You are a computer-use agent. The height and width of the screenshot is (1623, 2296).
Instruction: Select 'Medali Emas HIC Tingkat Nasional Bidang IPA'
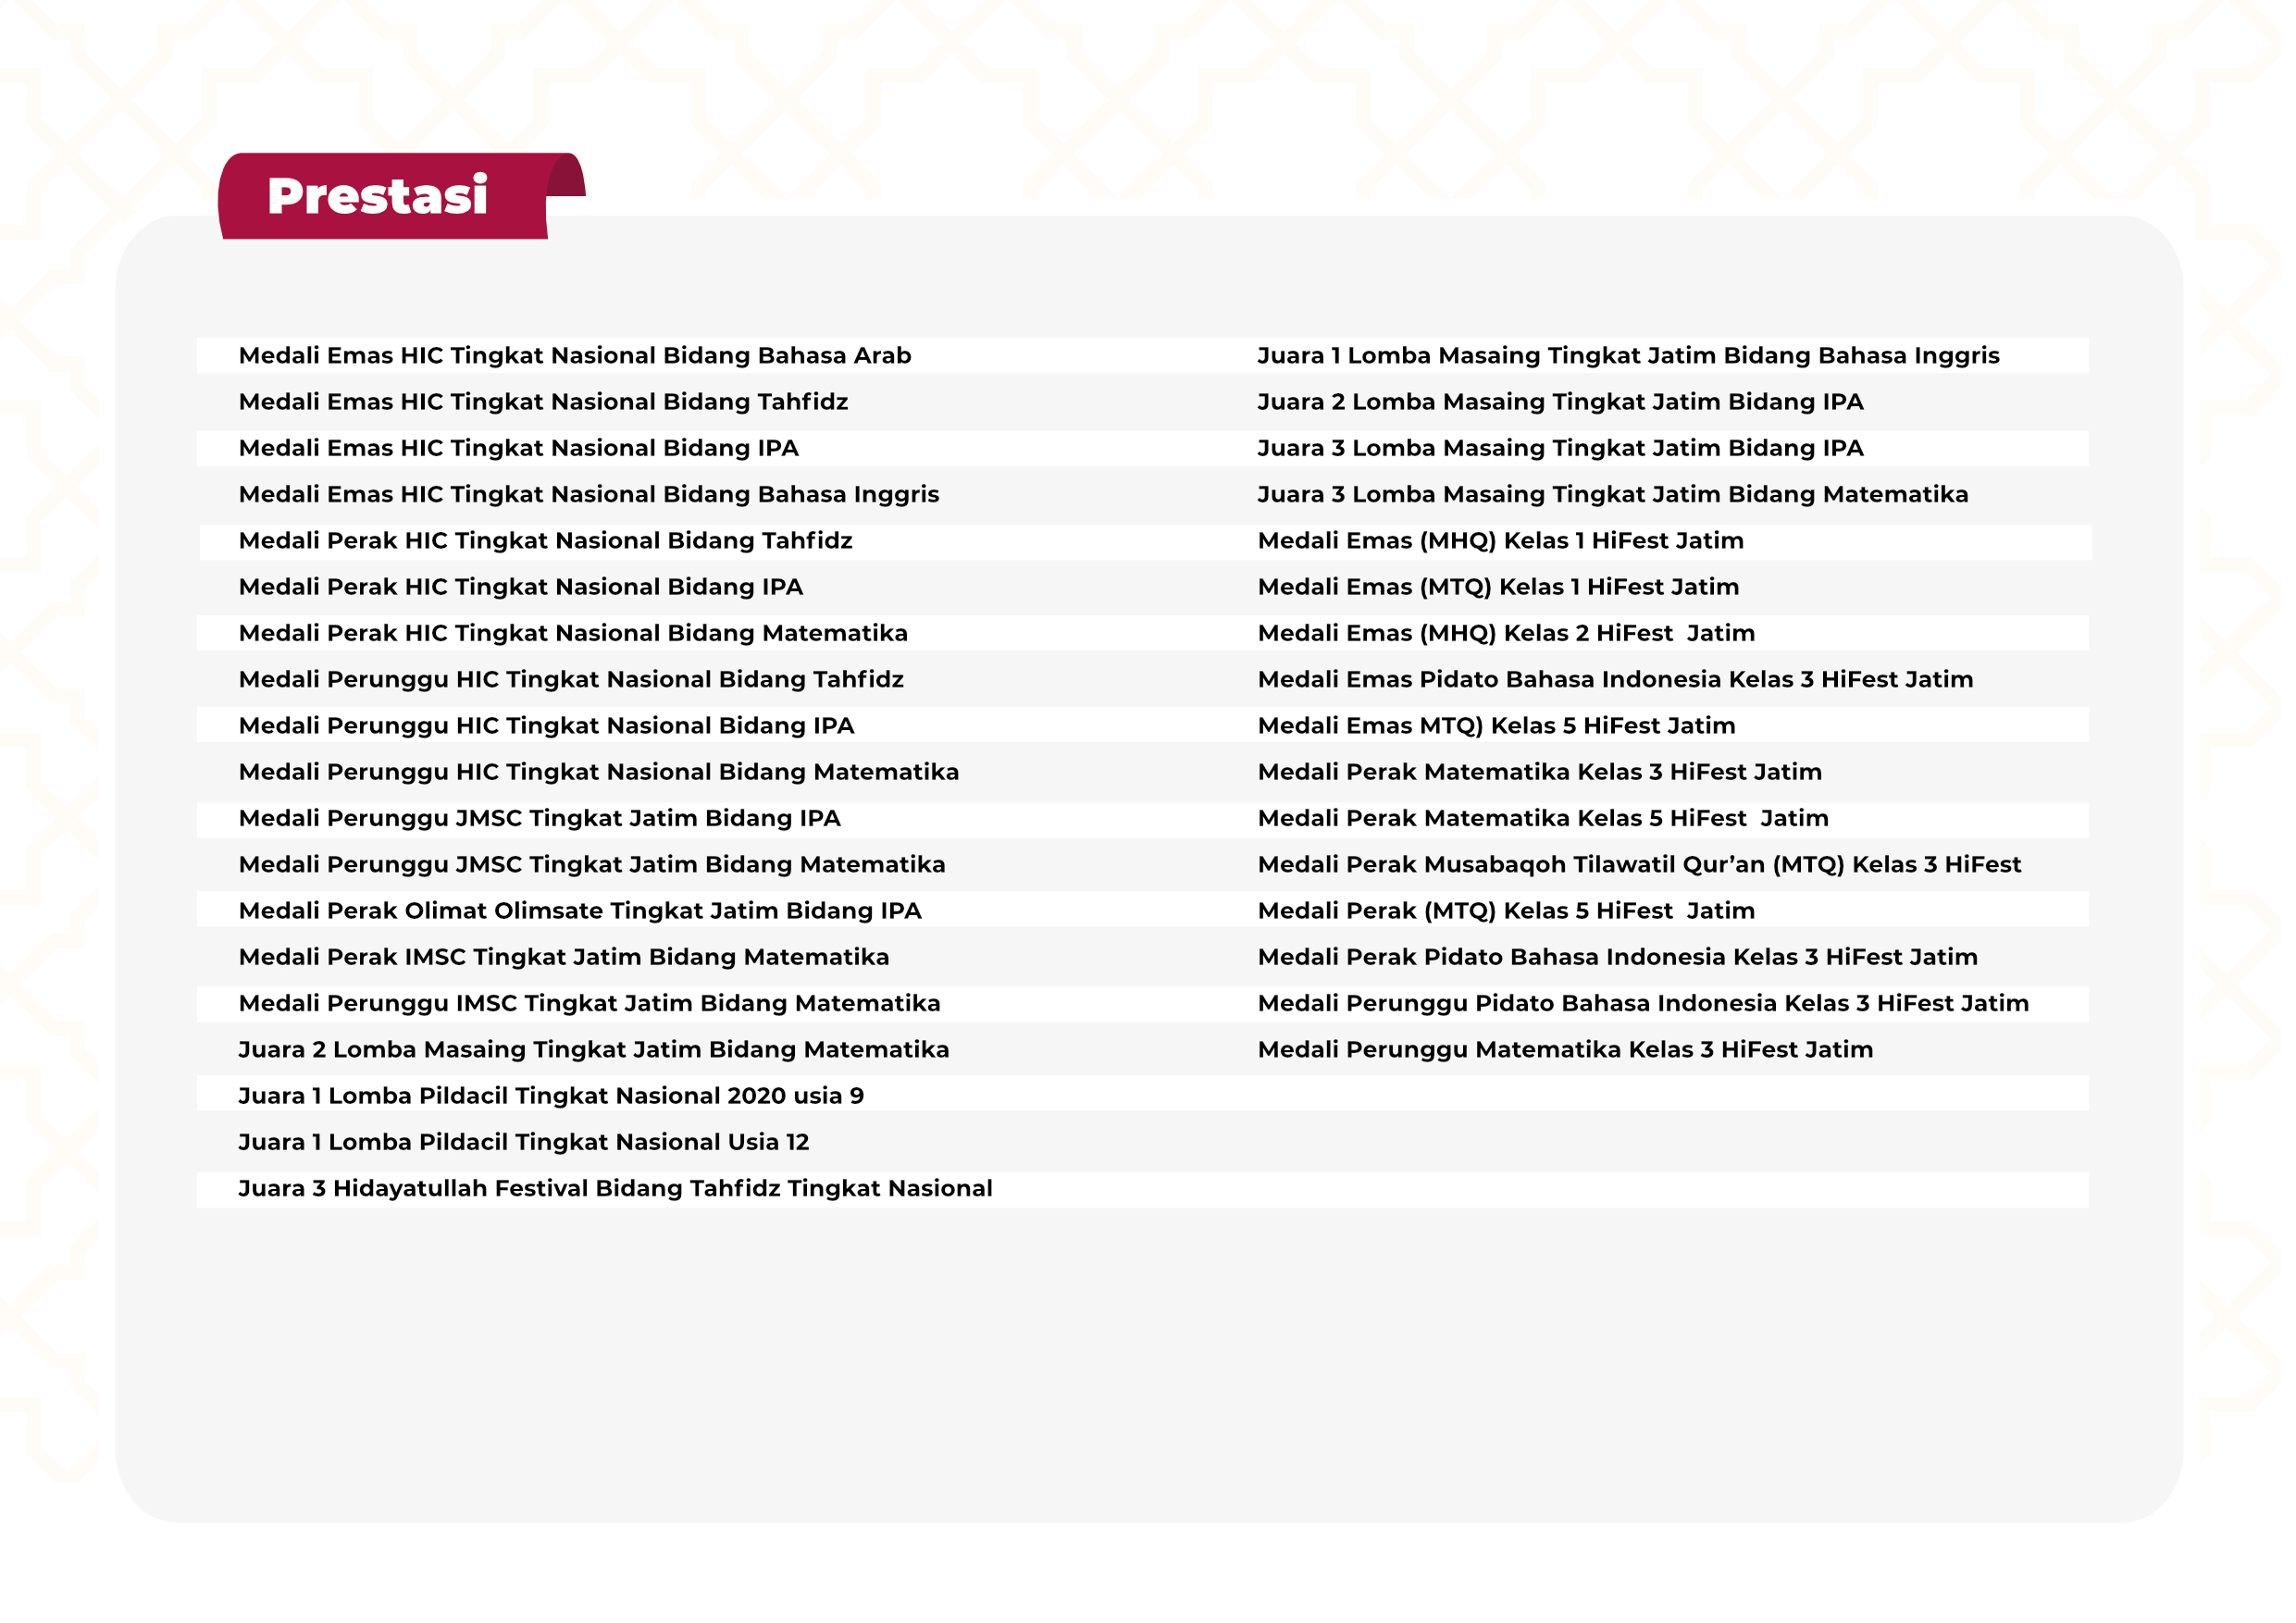click(519, 448)
